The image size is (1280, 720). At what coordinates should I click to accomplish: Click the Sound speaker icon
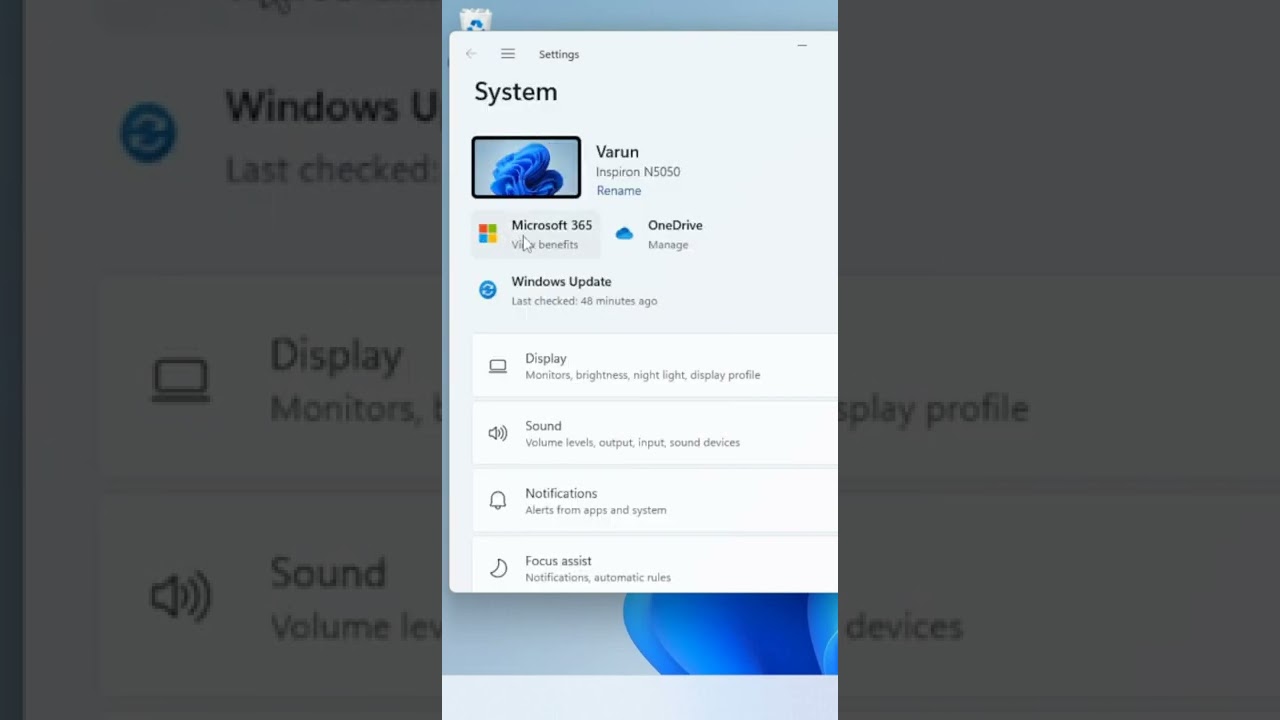pos(498,433)
